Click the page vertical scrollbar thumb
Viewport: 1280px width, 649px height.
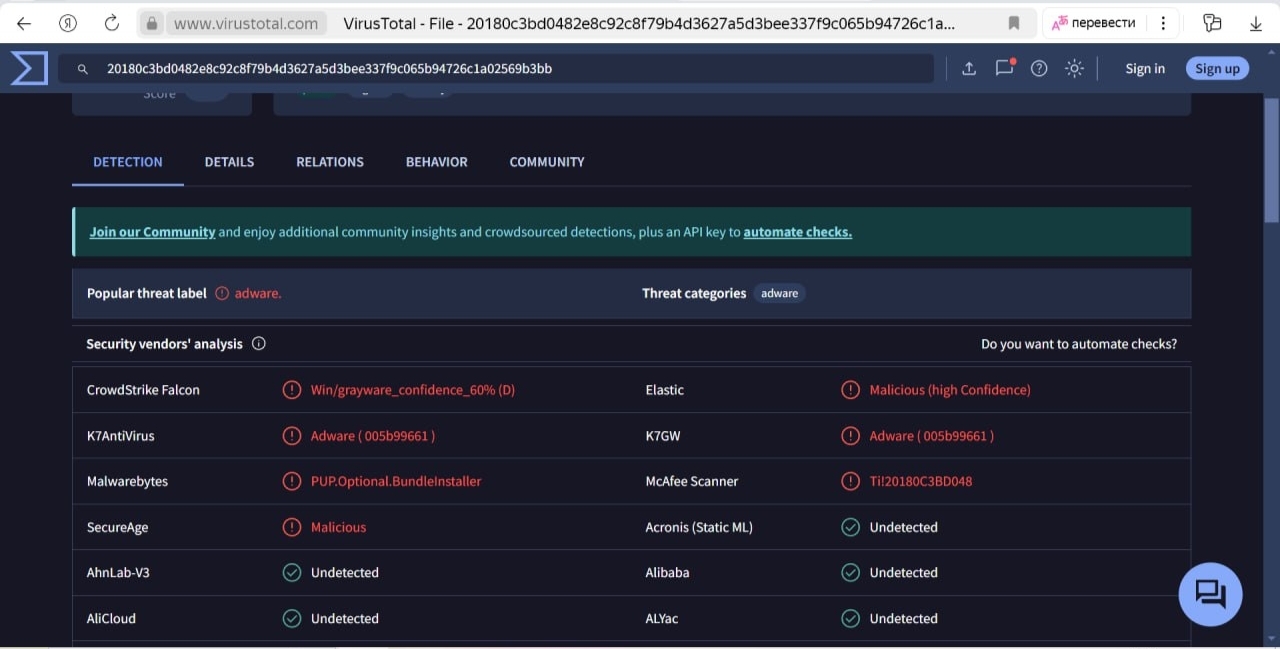1271,160
